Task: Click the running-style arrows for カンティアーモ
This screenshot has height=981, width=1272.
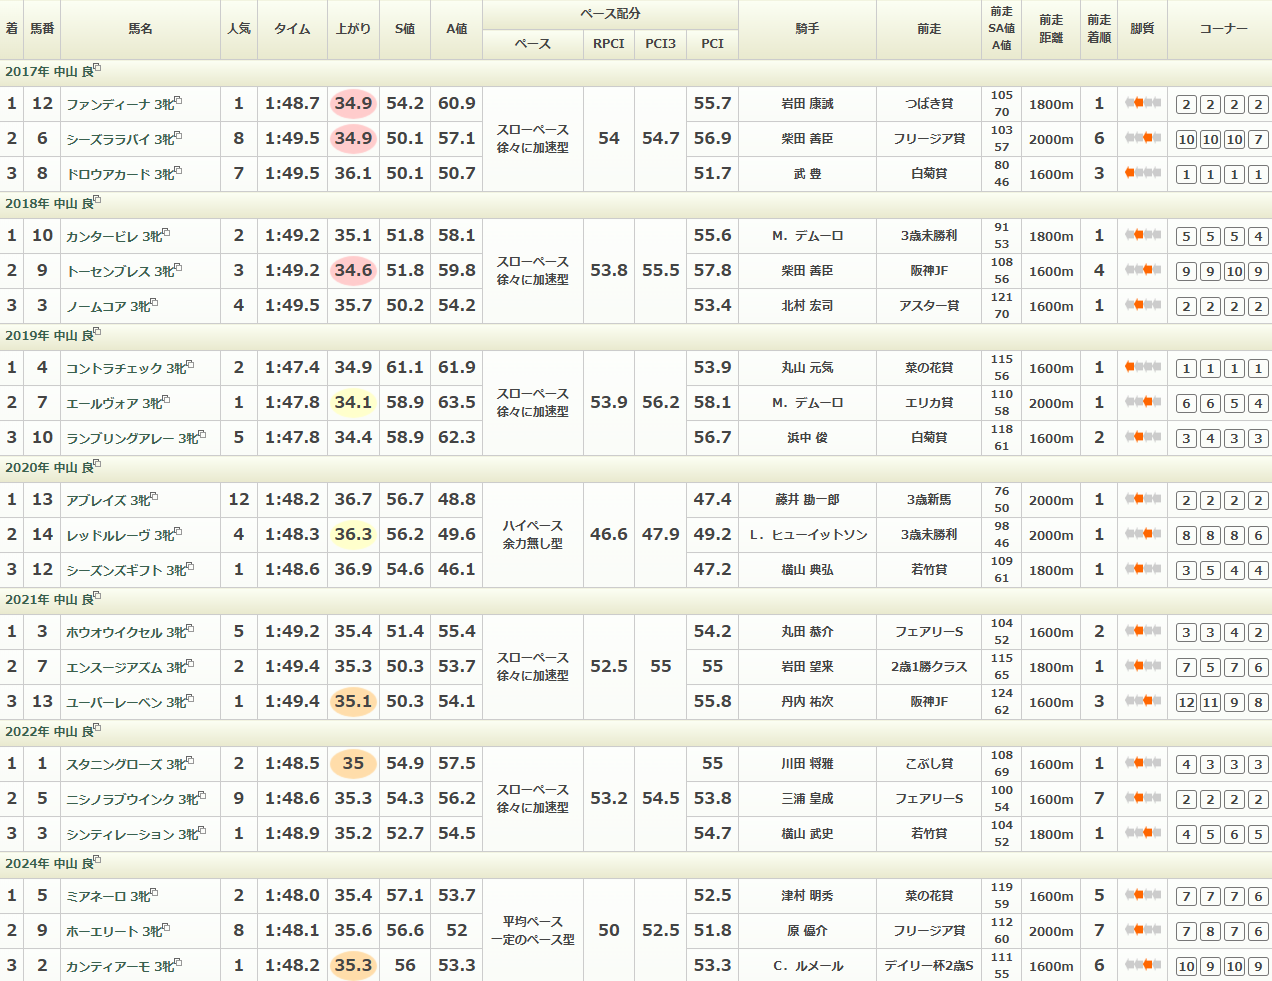Action: coord(1142,965)
